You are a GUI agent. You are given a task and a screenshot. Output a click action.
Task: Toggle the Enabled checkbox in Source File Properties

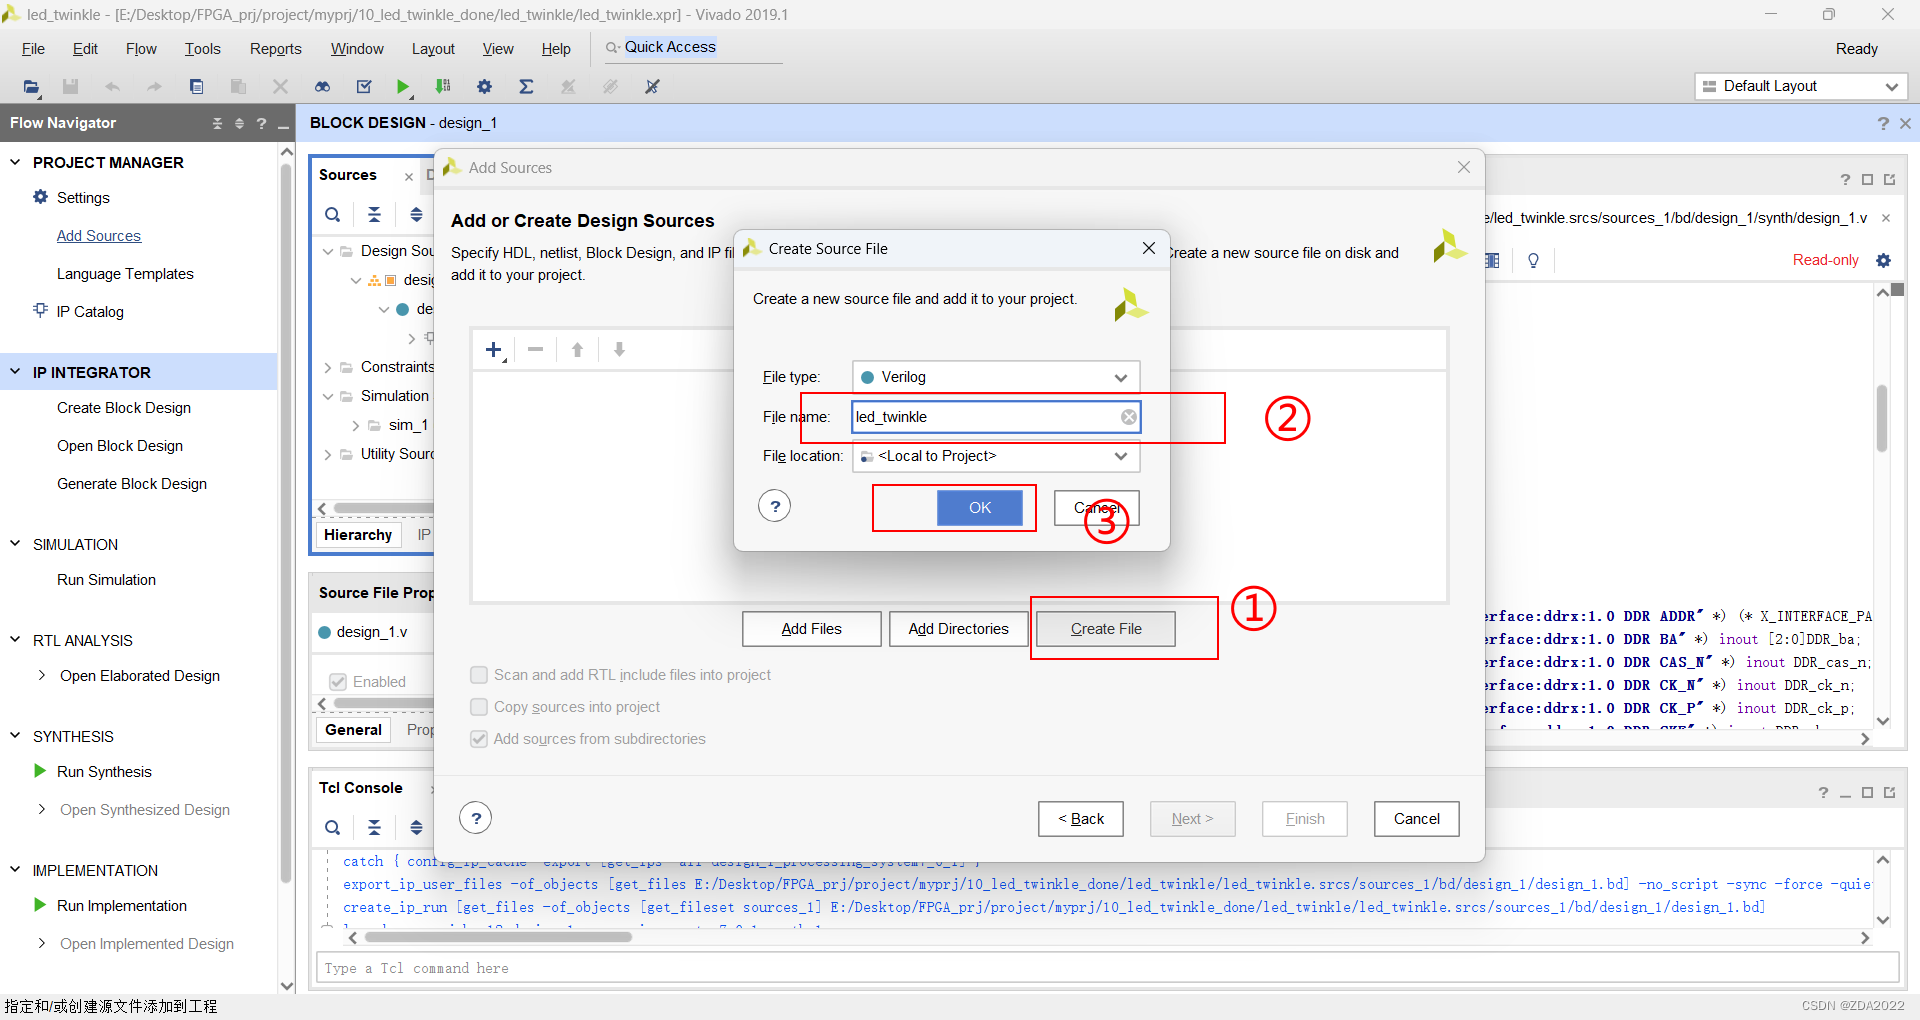click(338, 681)
